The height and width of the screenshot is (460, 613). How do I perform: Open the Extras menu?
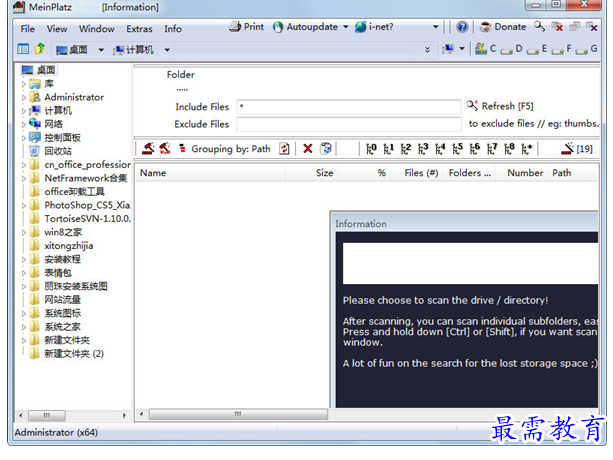coord(139,29)
